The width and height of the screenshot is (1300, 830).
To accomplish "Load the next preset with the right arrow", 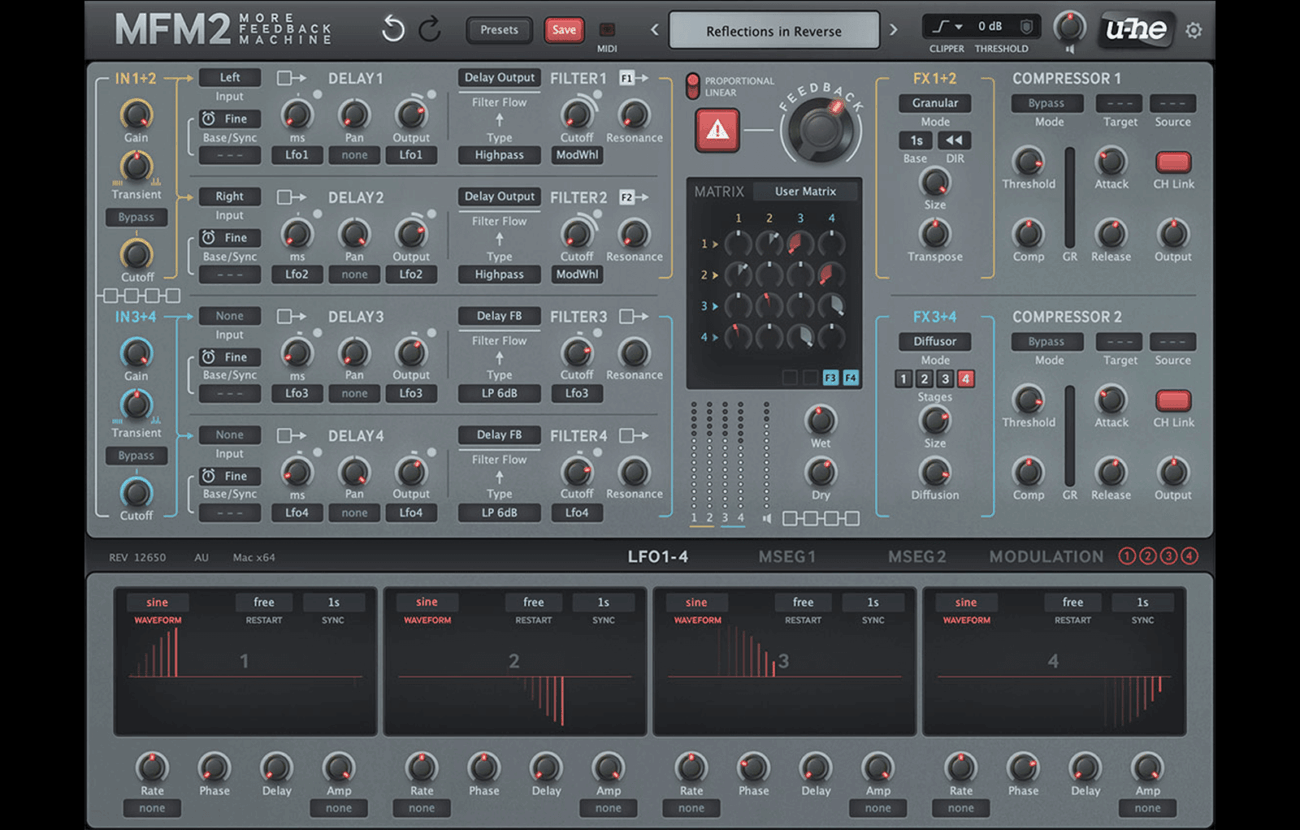I will [x=894, y=30].
